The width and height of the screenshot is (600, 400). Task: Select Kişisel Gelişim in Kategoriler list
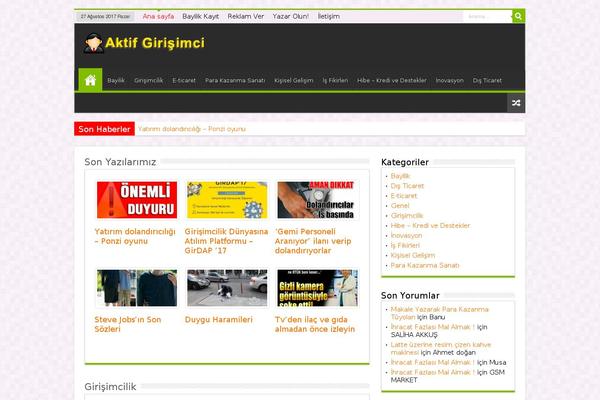pos(413,256)
